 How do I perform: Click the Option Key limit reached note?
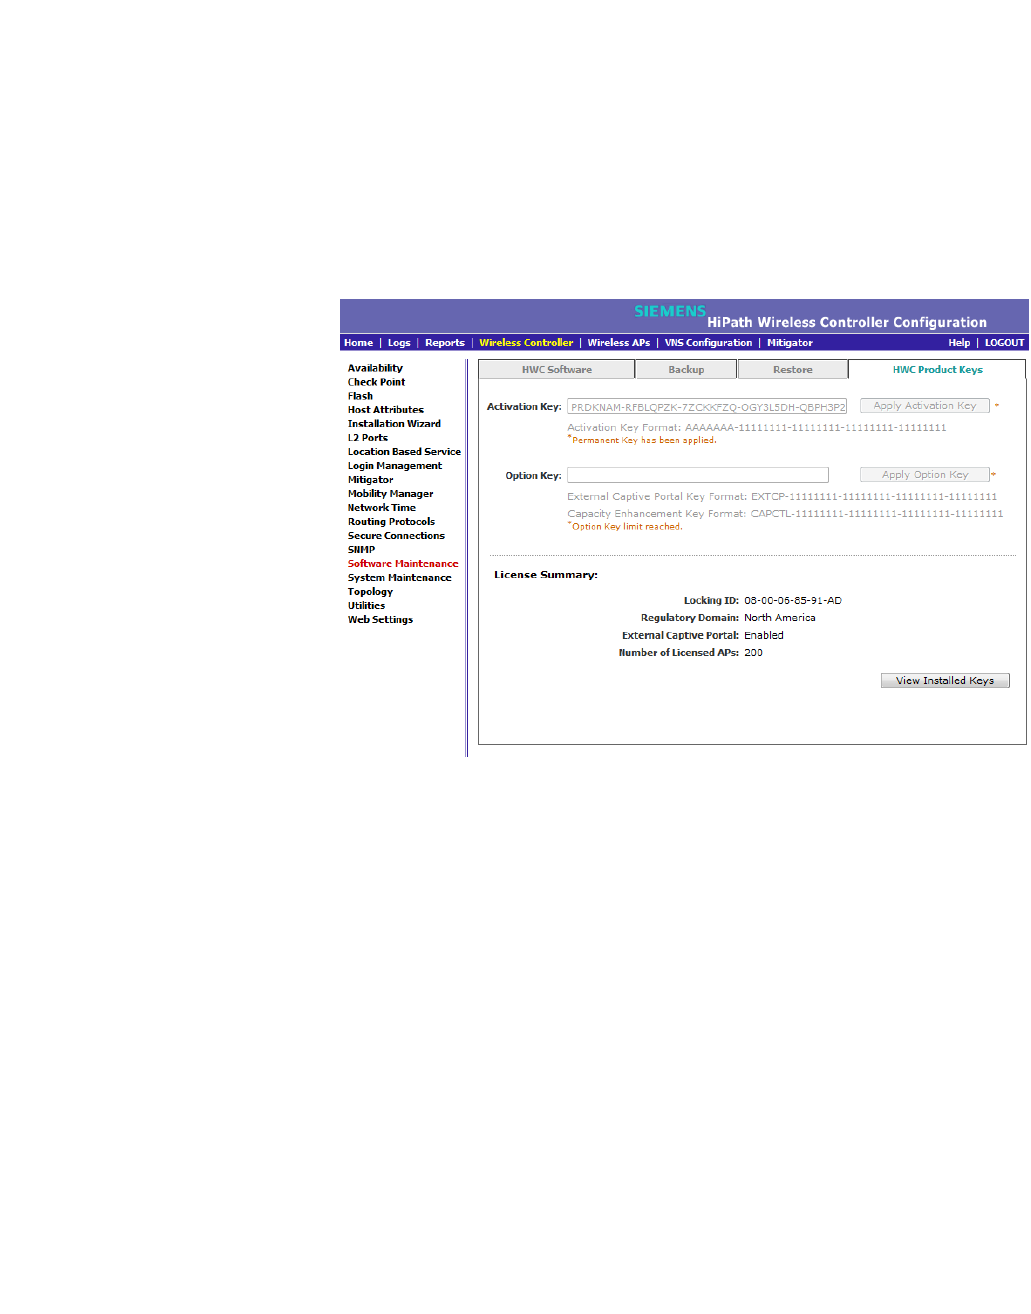click(626, 527)
